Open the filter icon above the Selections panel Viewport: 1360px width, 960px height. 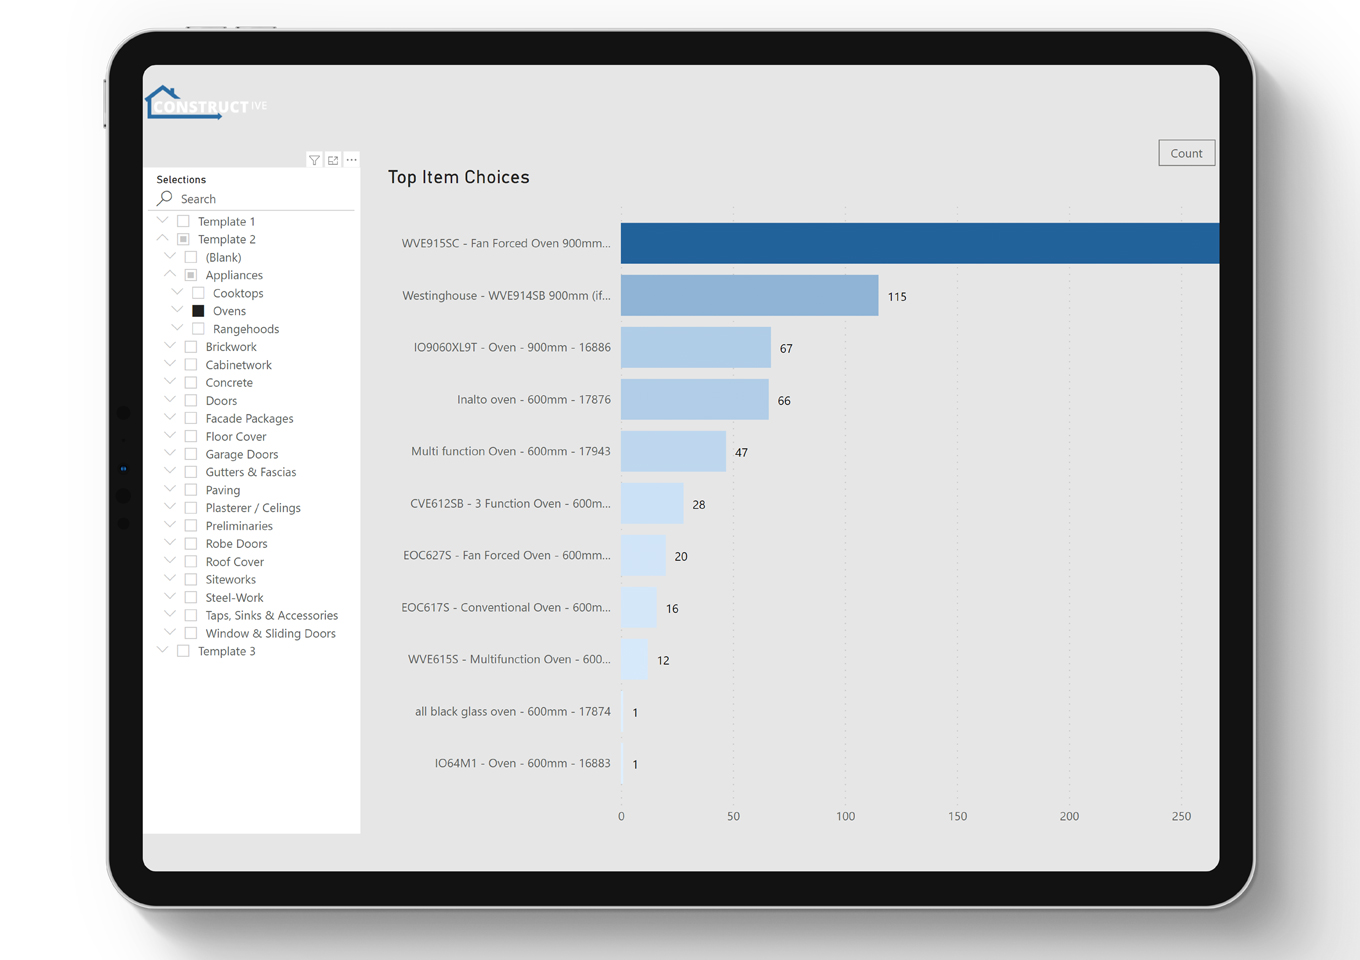[x=314, y=160]
